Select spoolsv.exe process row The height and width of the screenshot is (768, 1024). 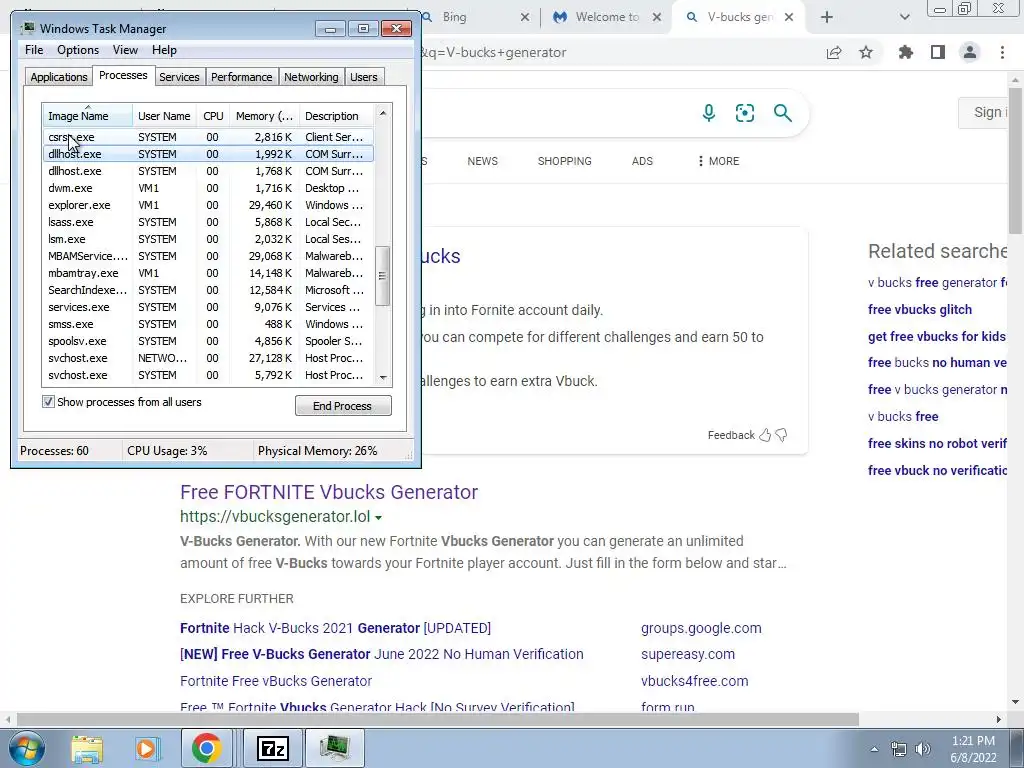209,341
